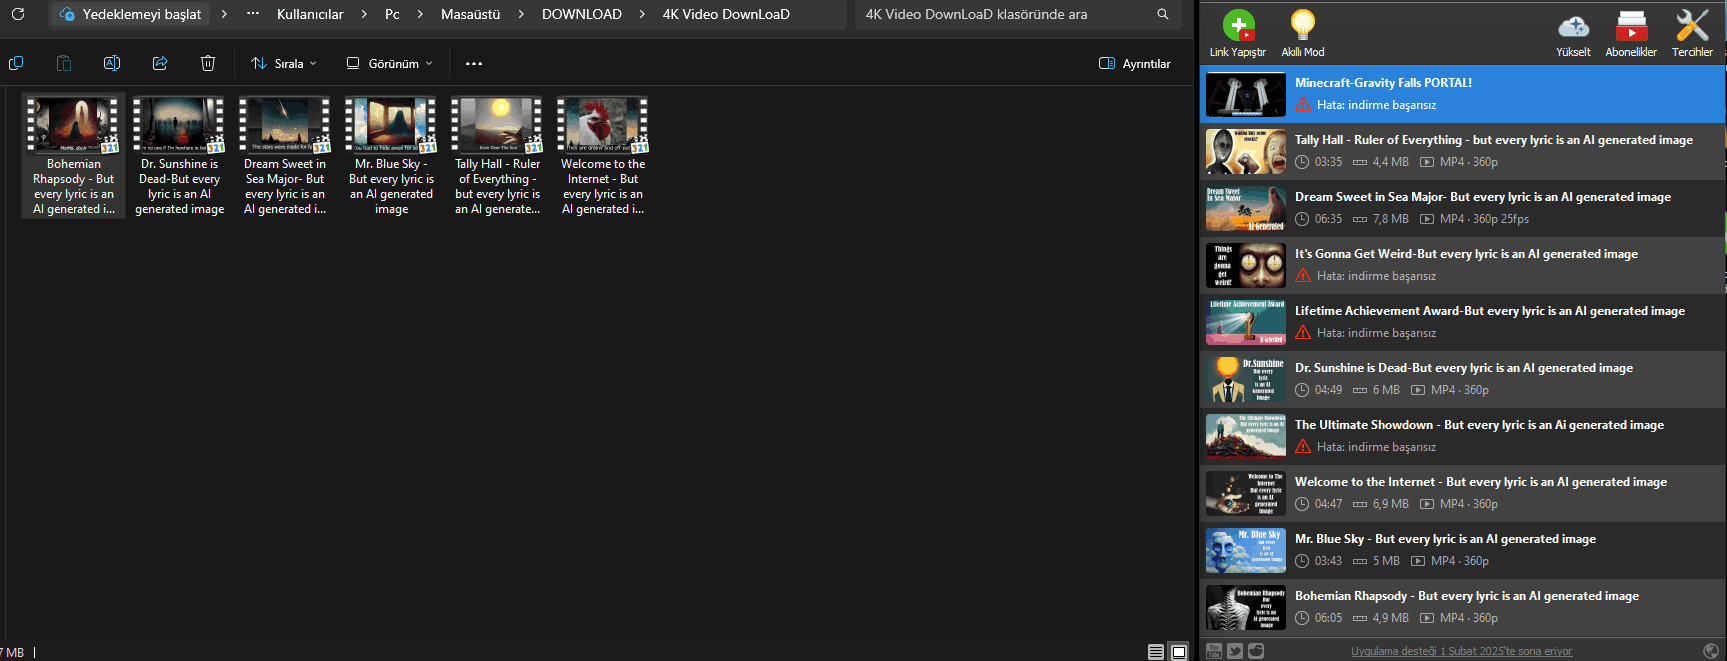1727x661 pixels.
Task: Select Dream Sweet in Sea Major download row
Action: (1462, 208)
